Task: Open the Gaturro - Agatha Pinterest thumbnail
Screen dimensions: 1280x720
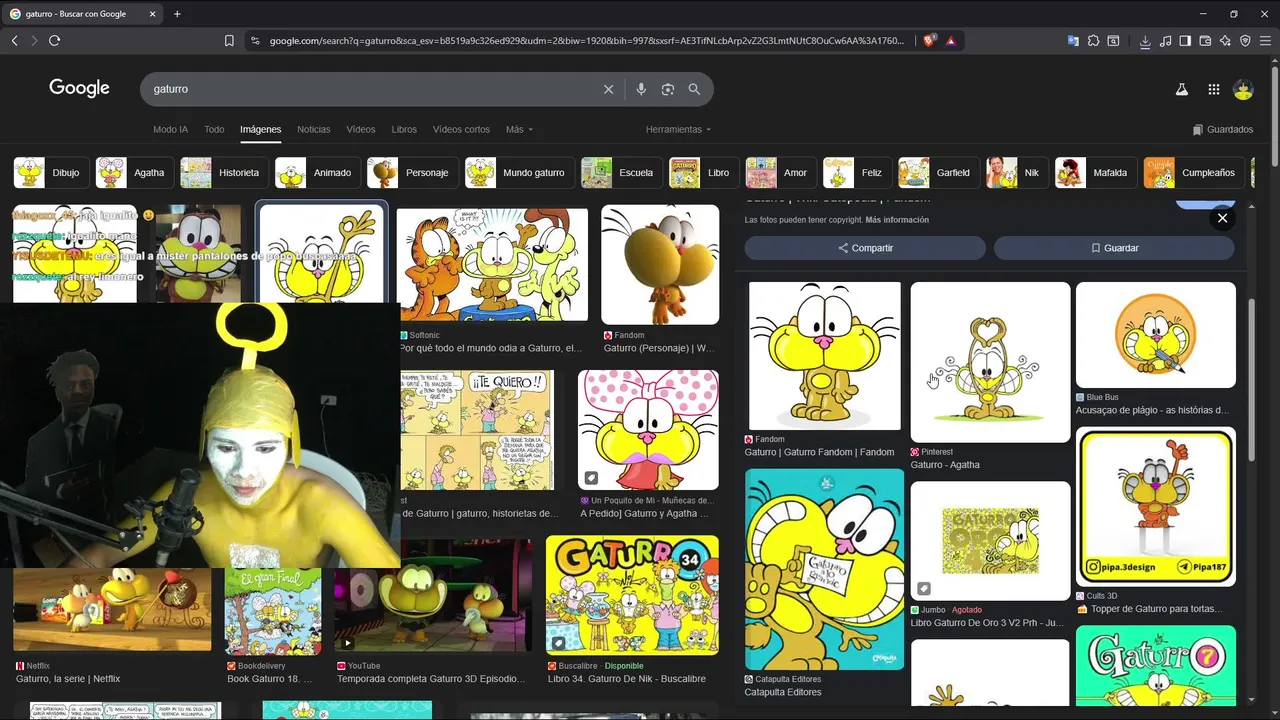Action: coord(990,362)
